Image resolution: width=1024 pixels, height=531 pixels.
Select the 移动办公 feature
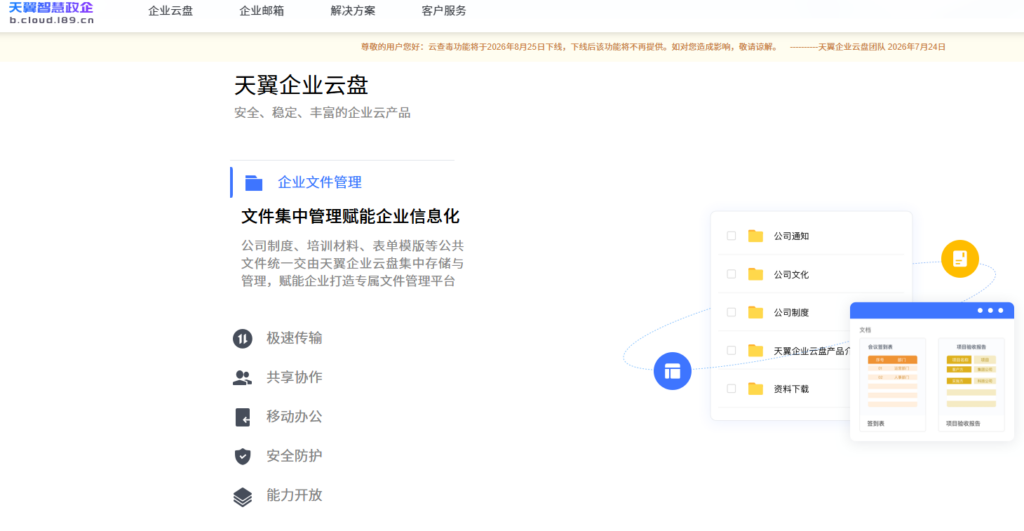(294, 417)
